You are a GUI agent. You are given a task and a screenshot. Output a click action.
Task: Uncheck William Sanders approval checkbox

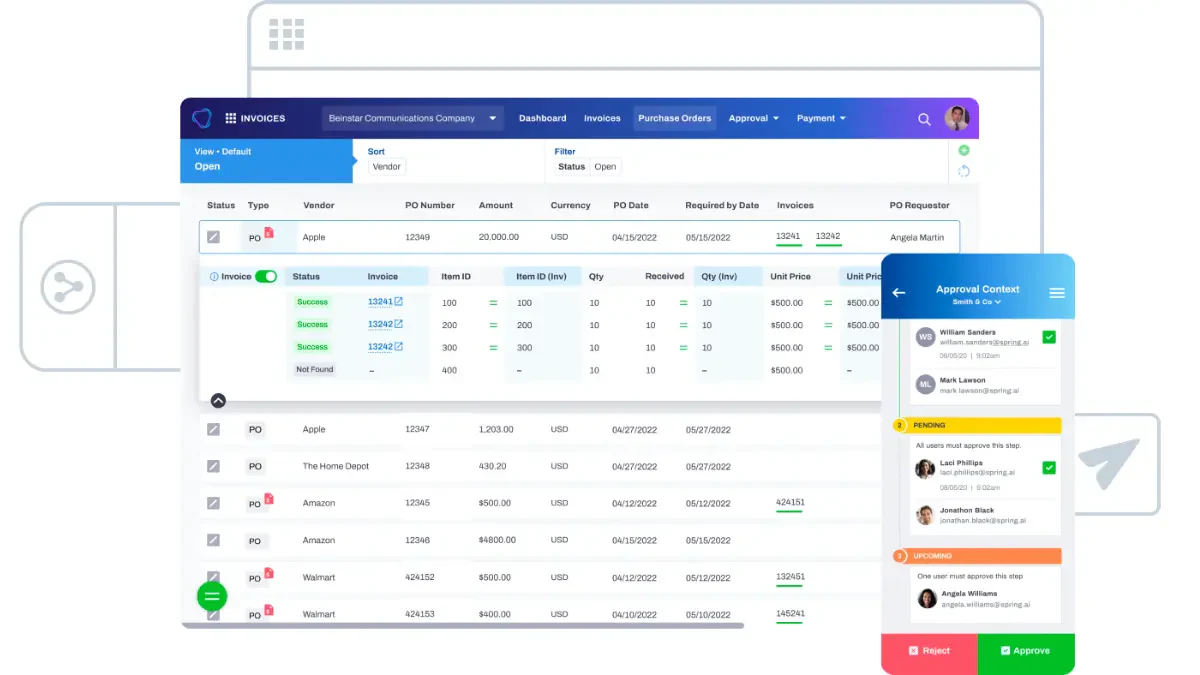[1049, 337]
